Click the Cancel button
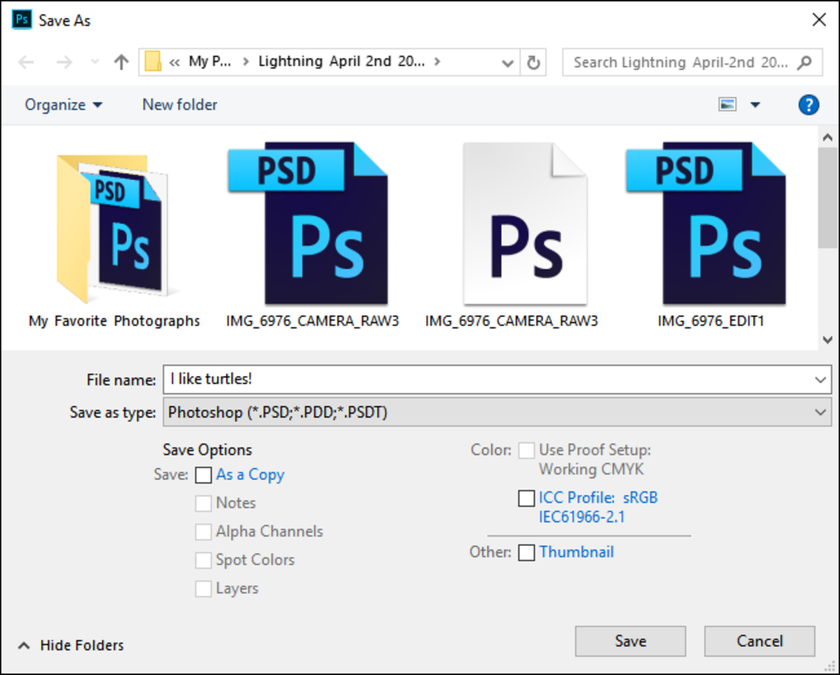The width and height of the screenshot is (840, 675). coord(759,641)
